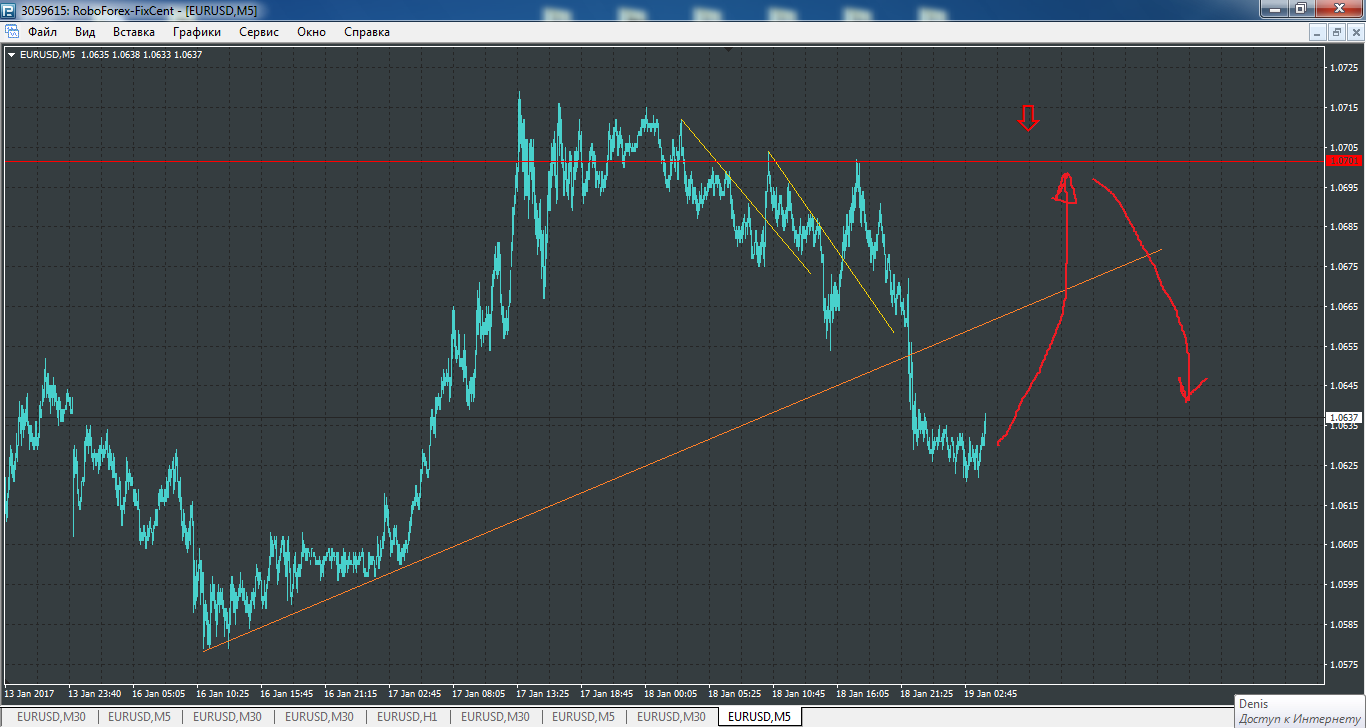Click the '16 Jan 10:25' time label
The image size is (1366, 728).
pos(222,693)
